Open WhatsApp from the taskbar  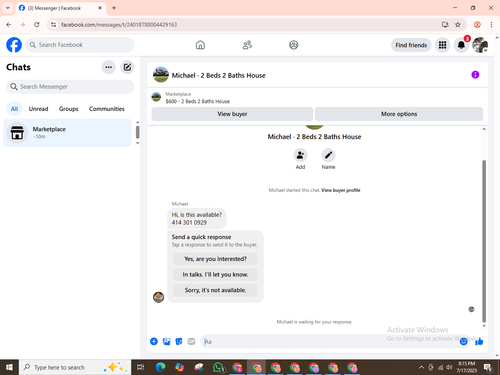coord(218,367)
